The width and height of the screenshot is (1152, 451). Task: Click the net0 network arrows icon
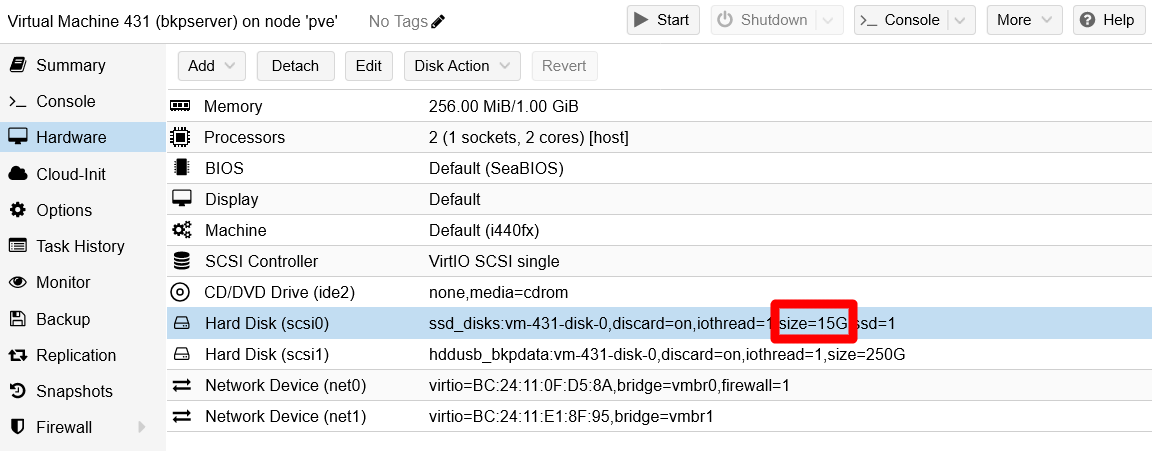click(x=181, y=386)
